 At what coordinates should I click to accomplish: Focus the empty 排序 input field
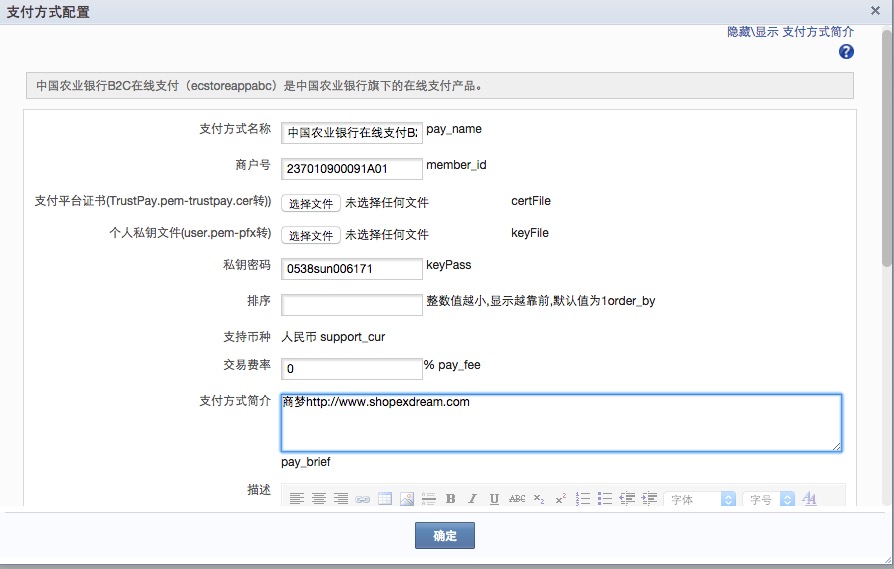[352, 304]
